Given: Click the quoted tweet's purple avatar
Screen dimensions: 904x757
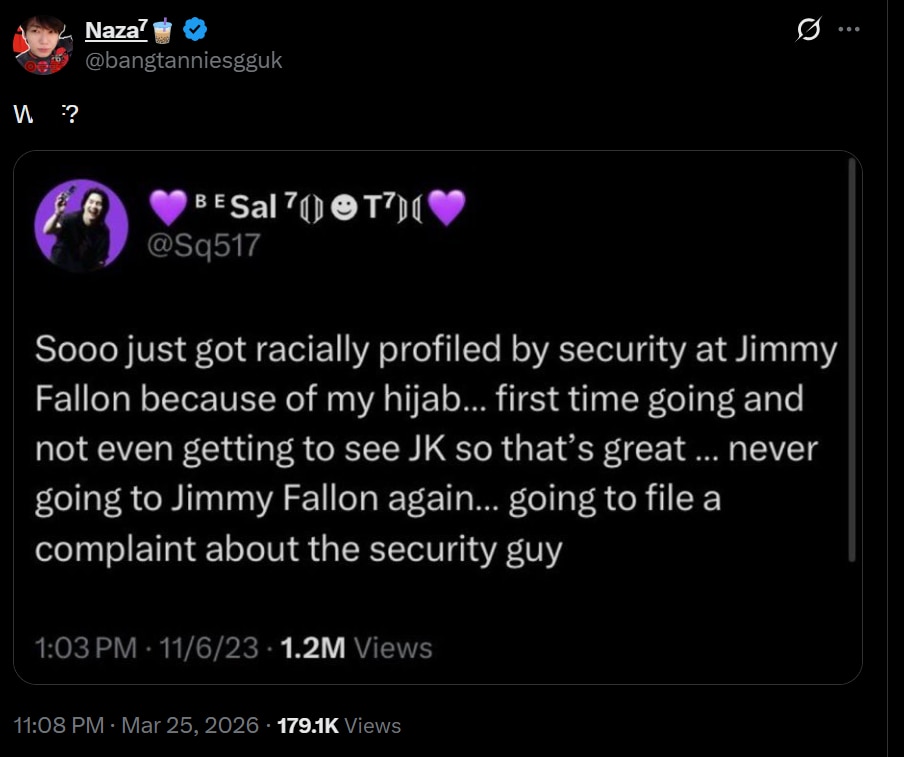Looking at the screenshot, I should pyautogui.click(x=81, y=225).
